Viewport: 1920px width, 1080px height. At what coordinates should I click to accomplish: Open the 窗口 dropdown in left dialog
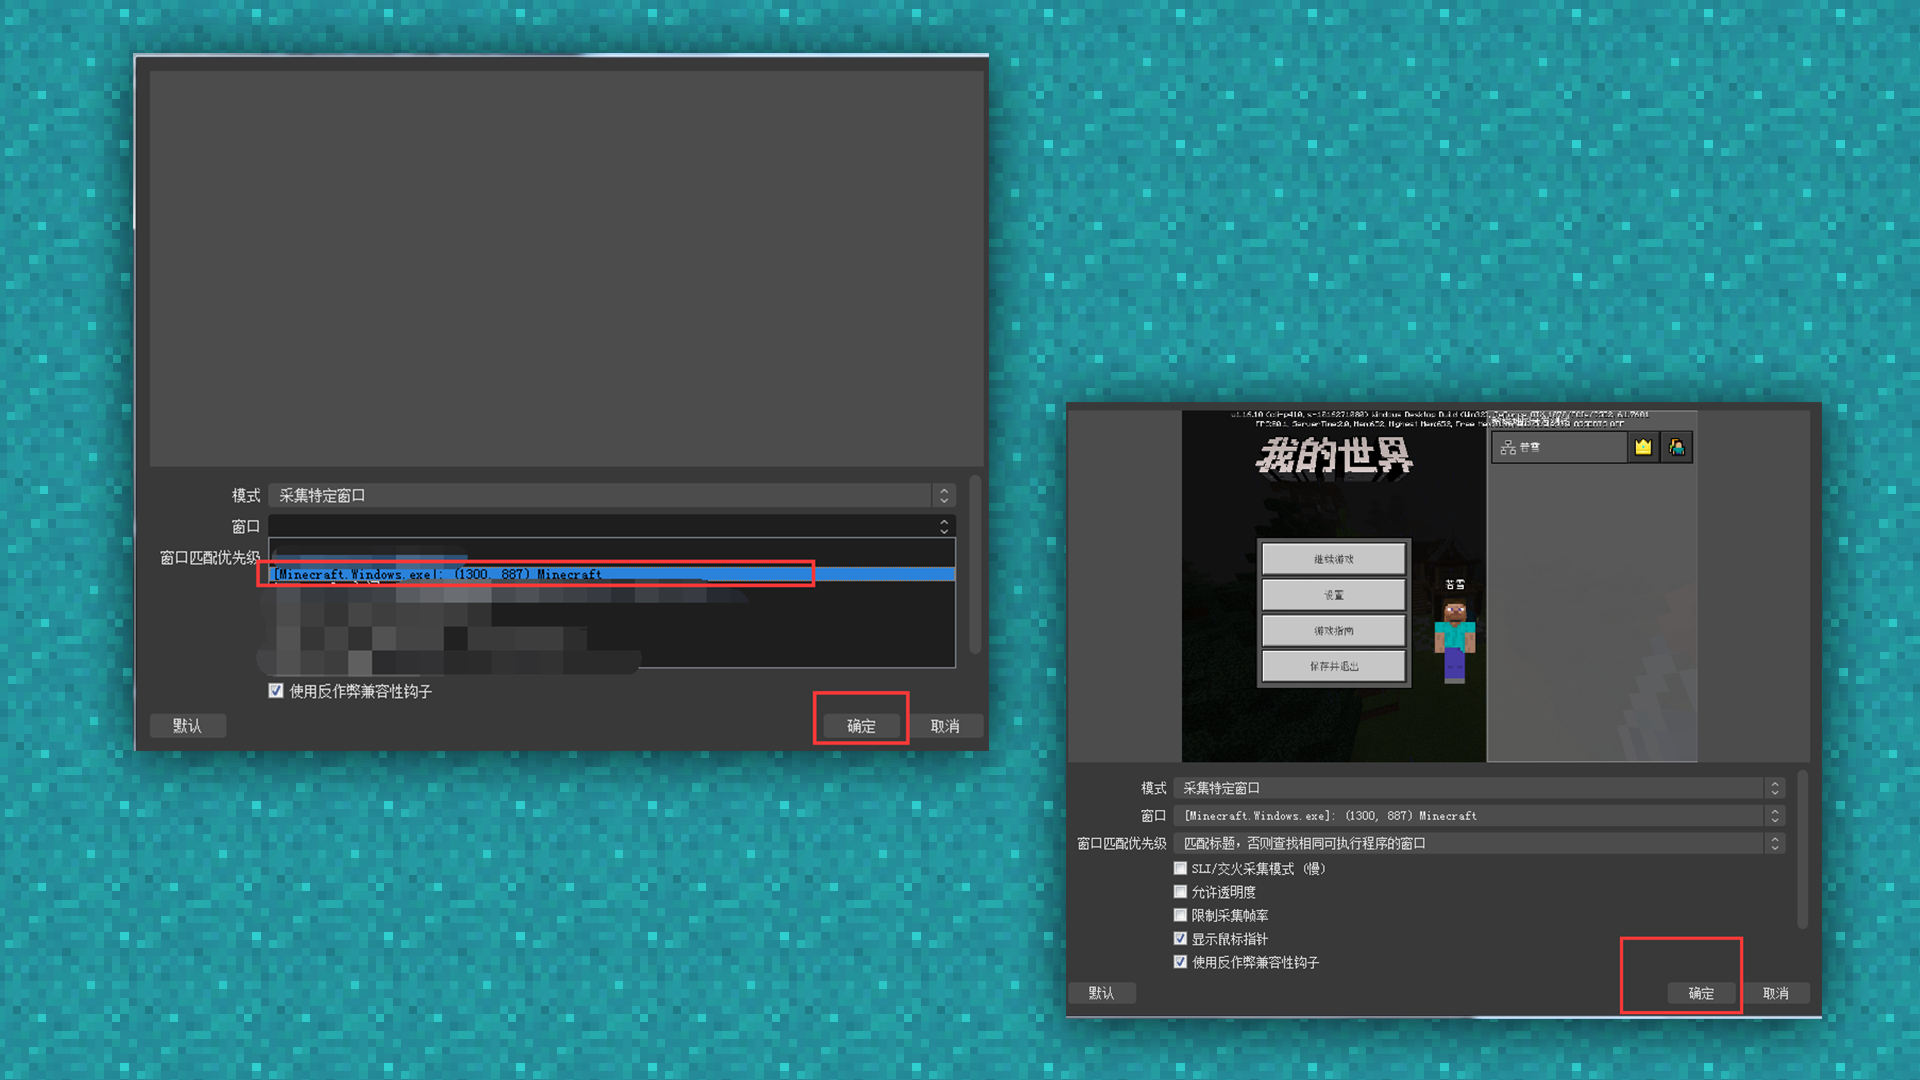[x=612, y=526]
